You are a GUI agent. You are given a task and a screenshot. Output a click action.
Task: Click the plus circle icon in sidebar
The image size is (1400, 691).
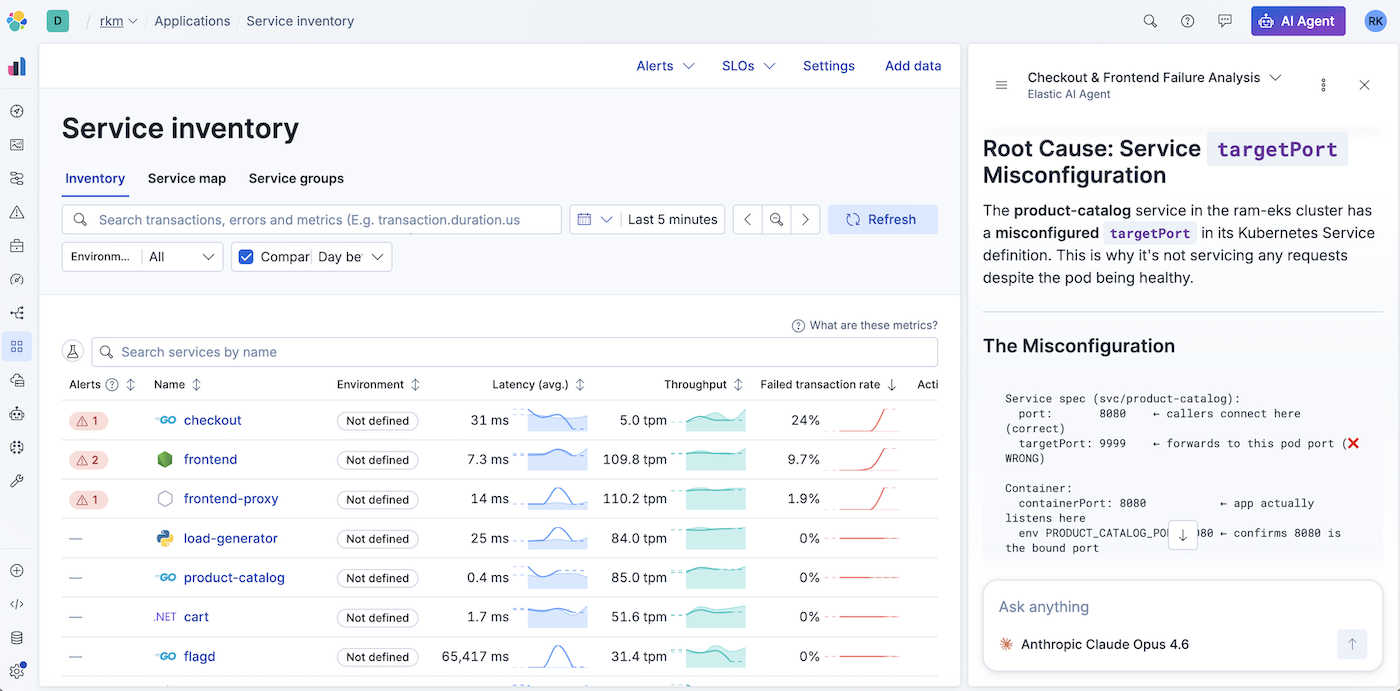pos(17,571)
